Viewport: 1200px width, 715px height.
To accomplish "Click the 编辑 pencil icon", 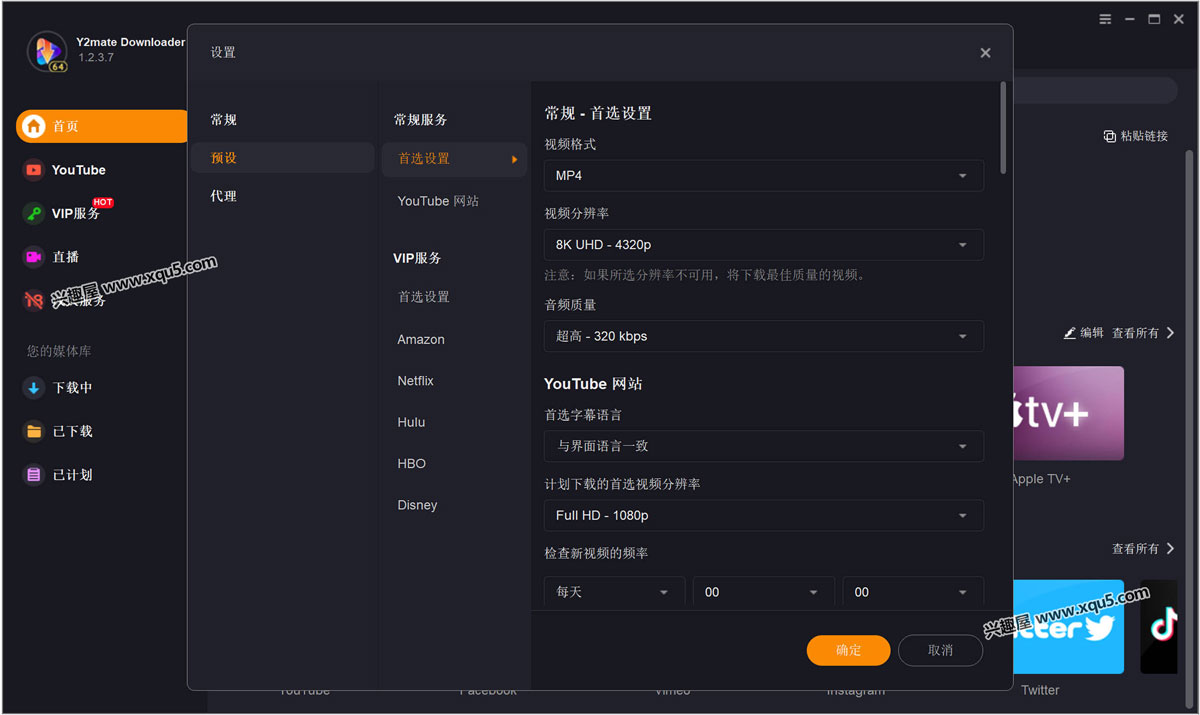I will 1070,333.
